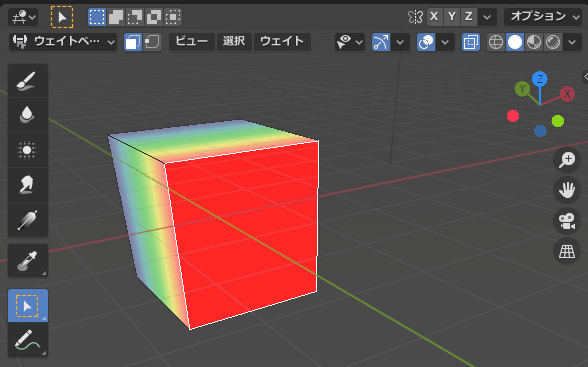
Task: Select the Sample Weight eyedropper tool
Action: (28, 261)
